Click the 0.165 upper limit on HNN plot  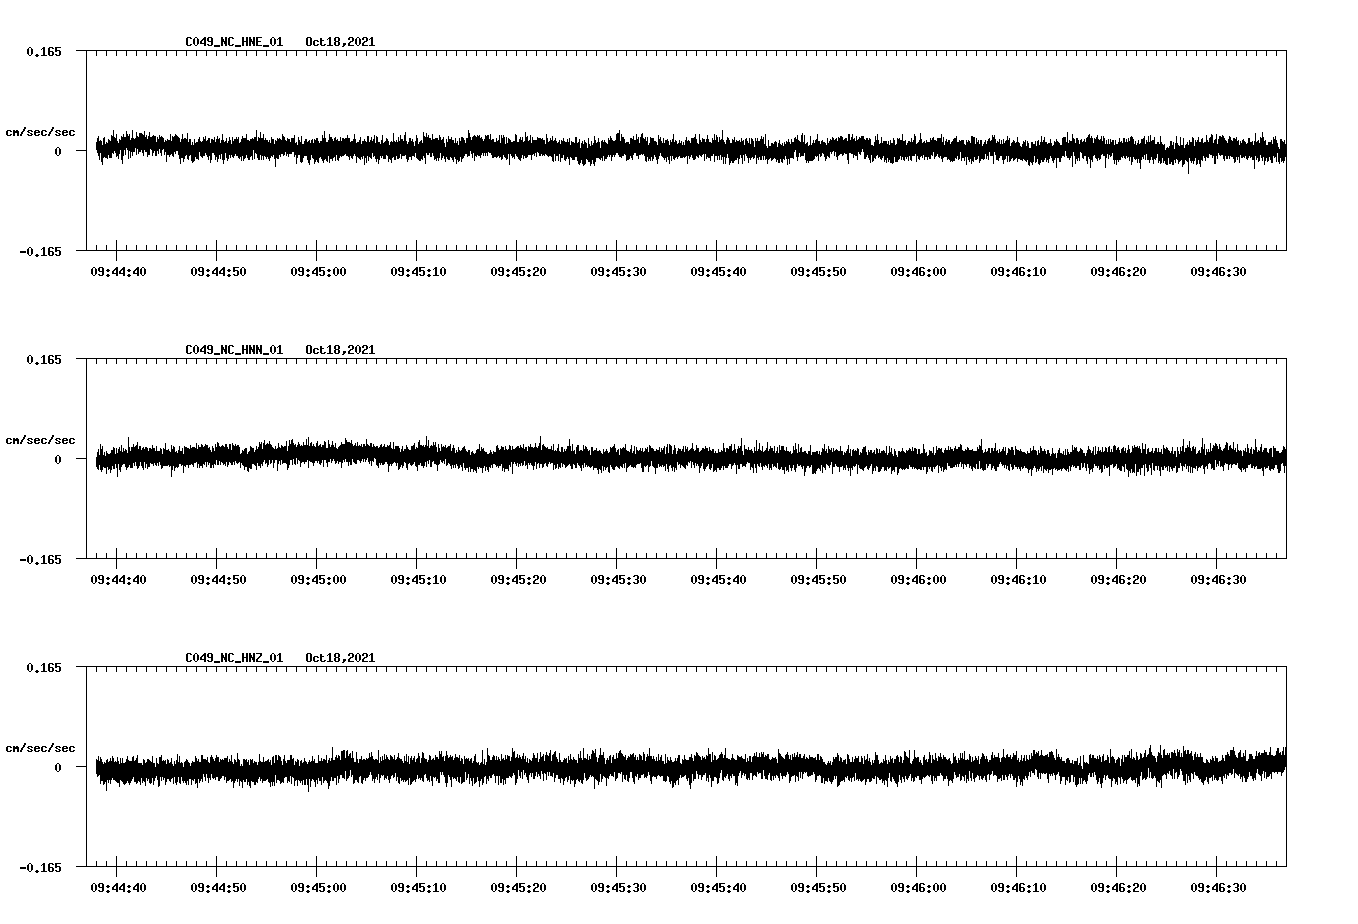[x=44, y=359]
